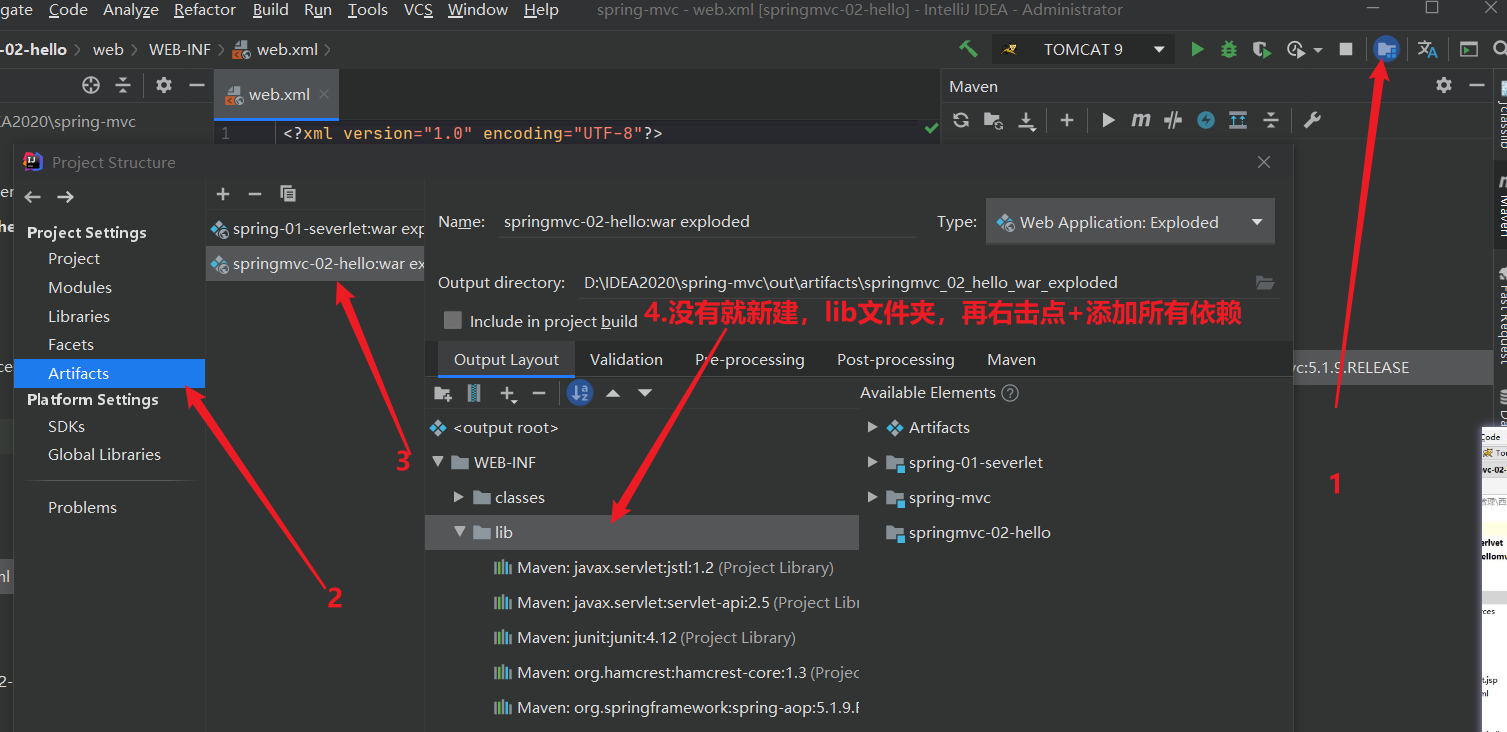1507x732 pixels.
Task: Open Maven panel gear options
Action: (1444, 86)
